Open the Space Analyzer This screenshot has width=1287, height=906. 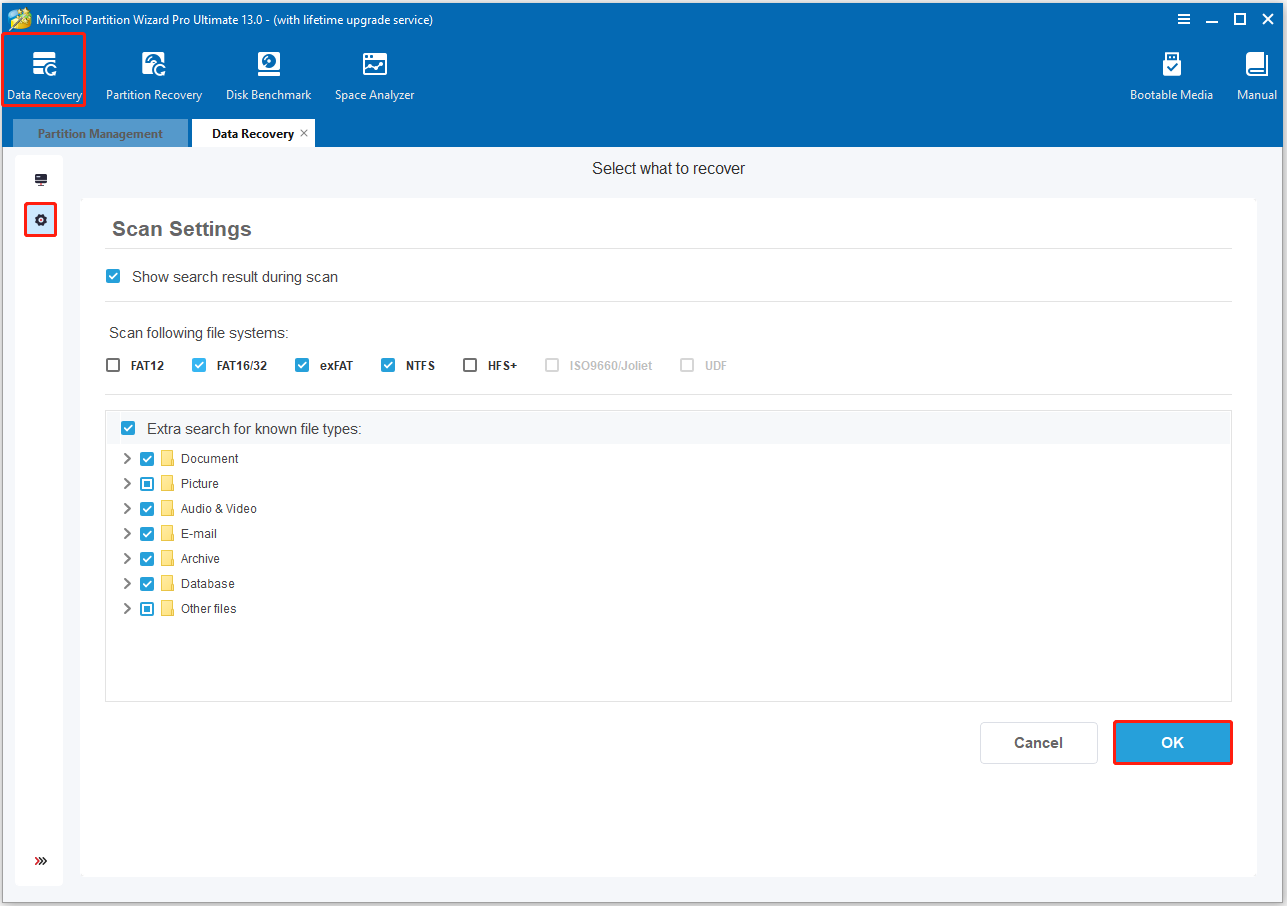374,72
